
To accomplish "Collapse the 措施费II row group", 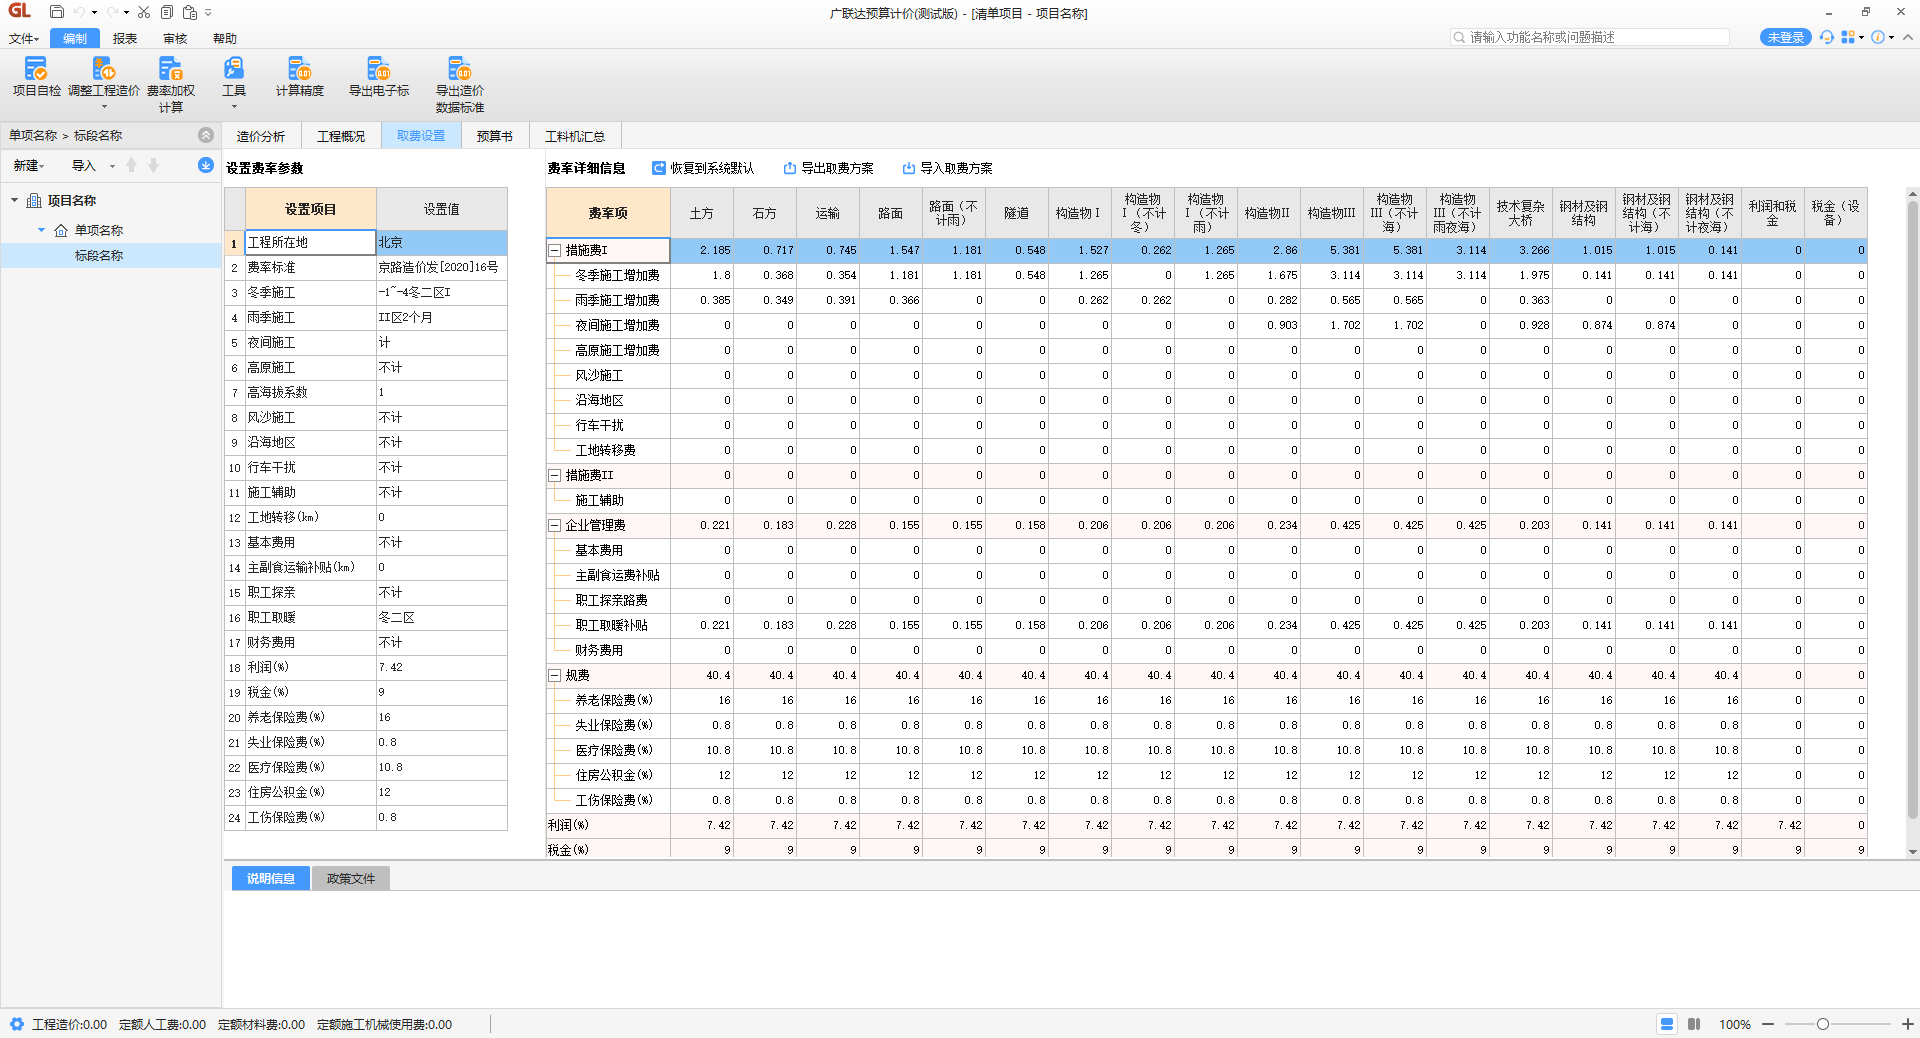I will click(555, 475).
